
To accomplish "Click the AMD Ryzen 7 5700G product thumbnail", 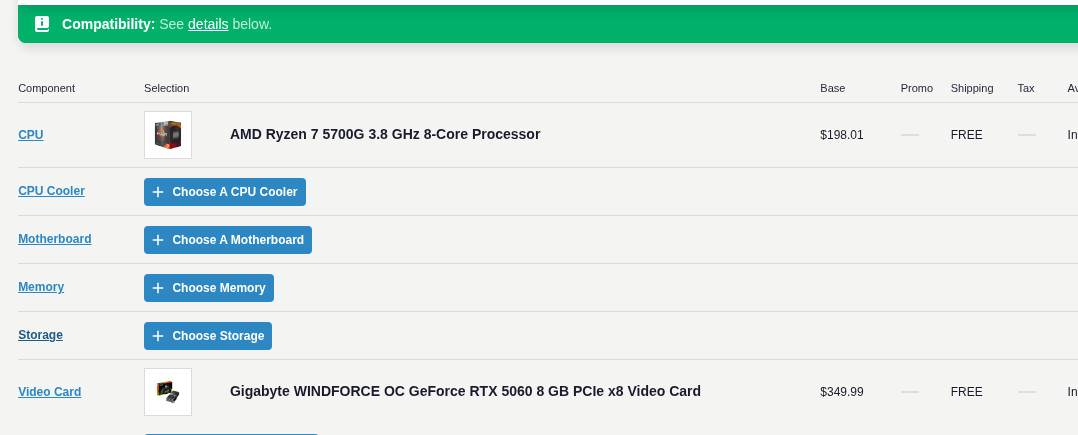I will click(168, 135).
